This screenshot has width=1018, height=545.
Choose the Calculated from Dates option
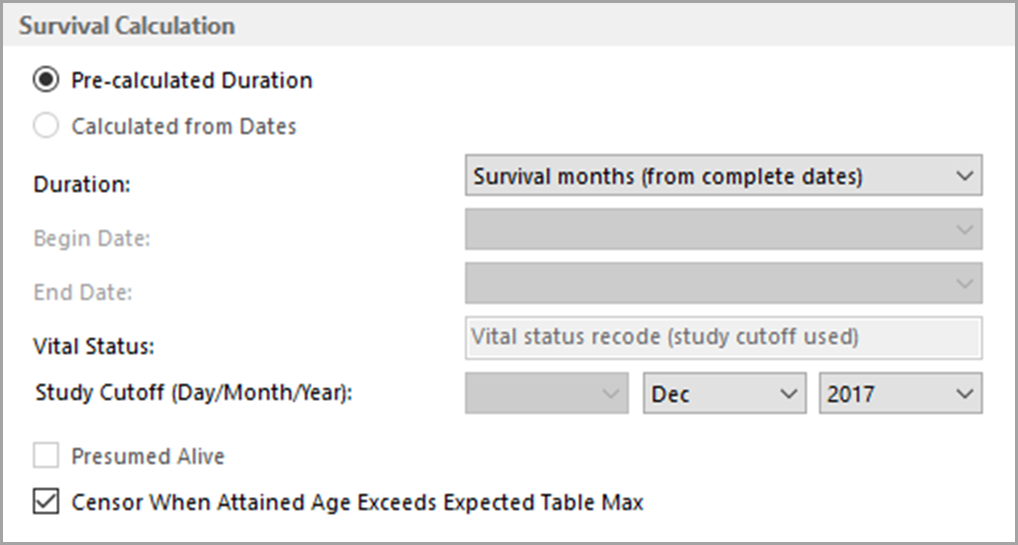pyautogui.click(x=47, y=127)
